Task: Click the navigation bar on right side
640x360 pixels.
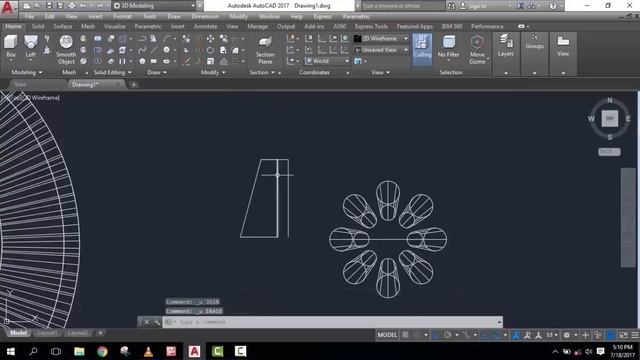Action: 629,218
